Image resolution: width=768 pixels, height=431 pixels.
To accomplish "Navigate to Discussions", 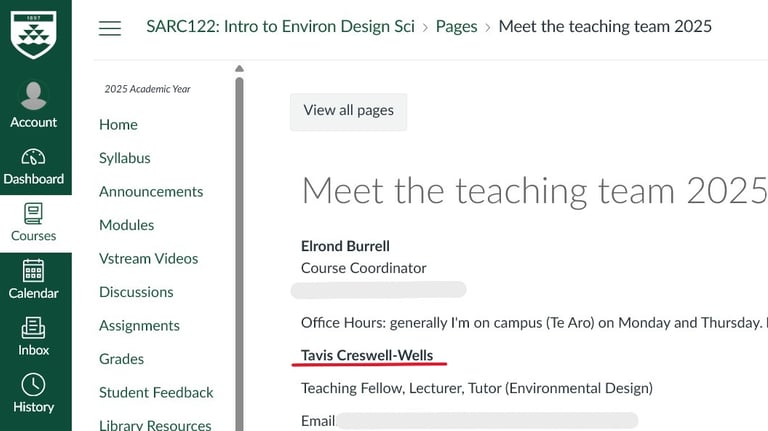I will click(x=136, y=292).
